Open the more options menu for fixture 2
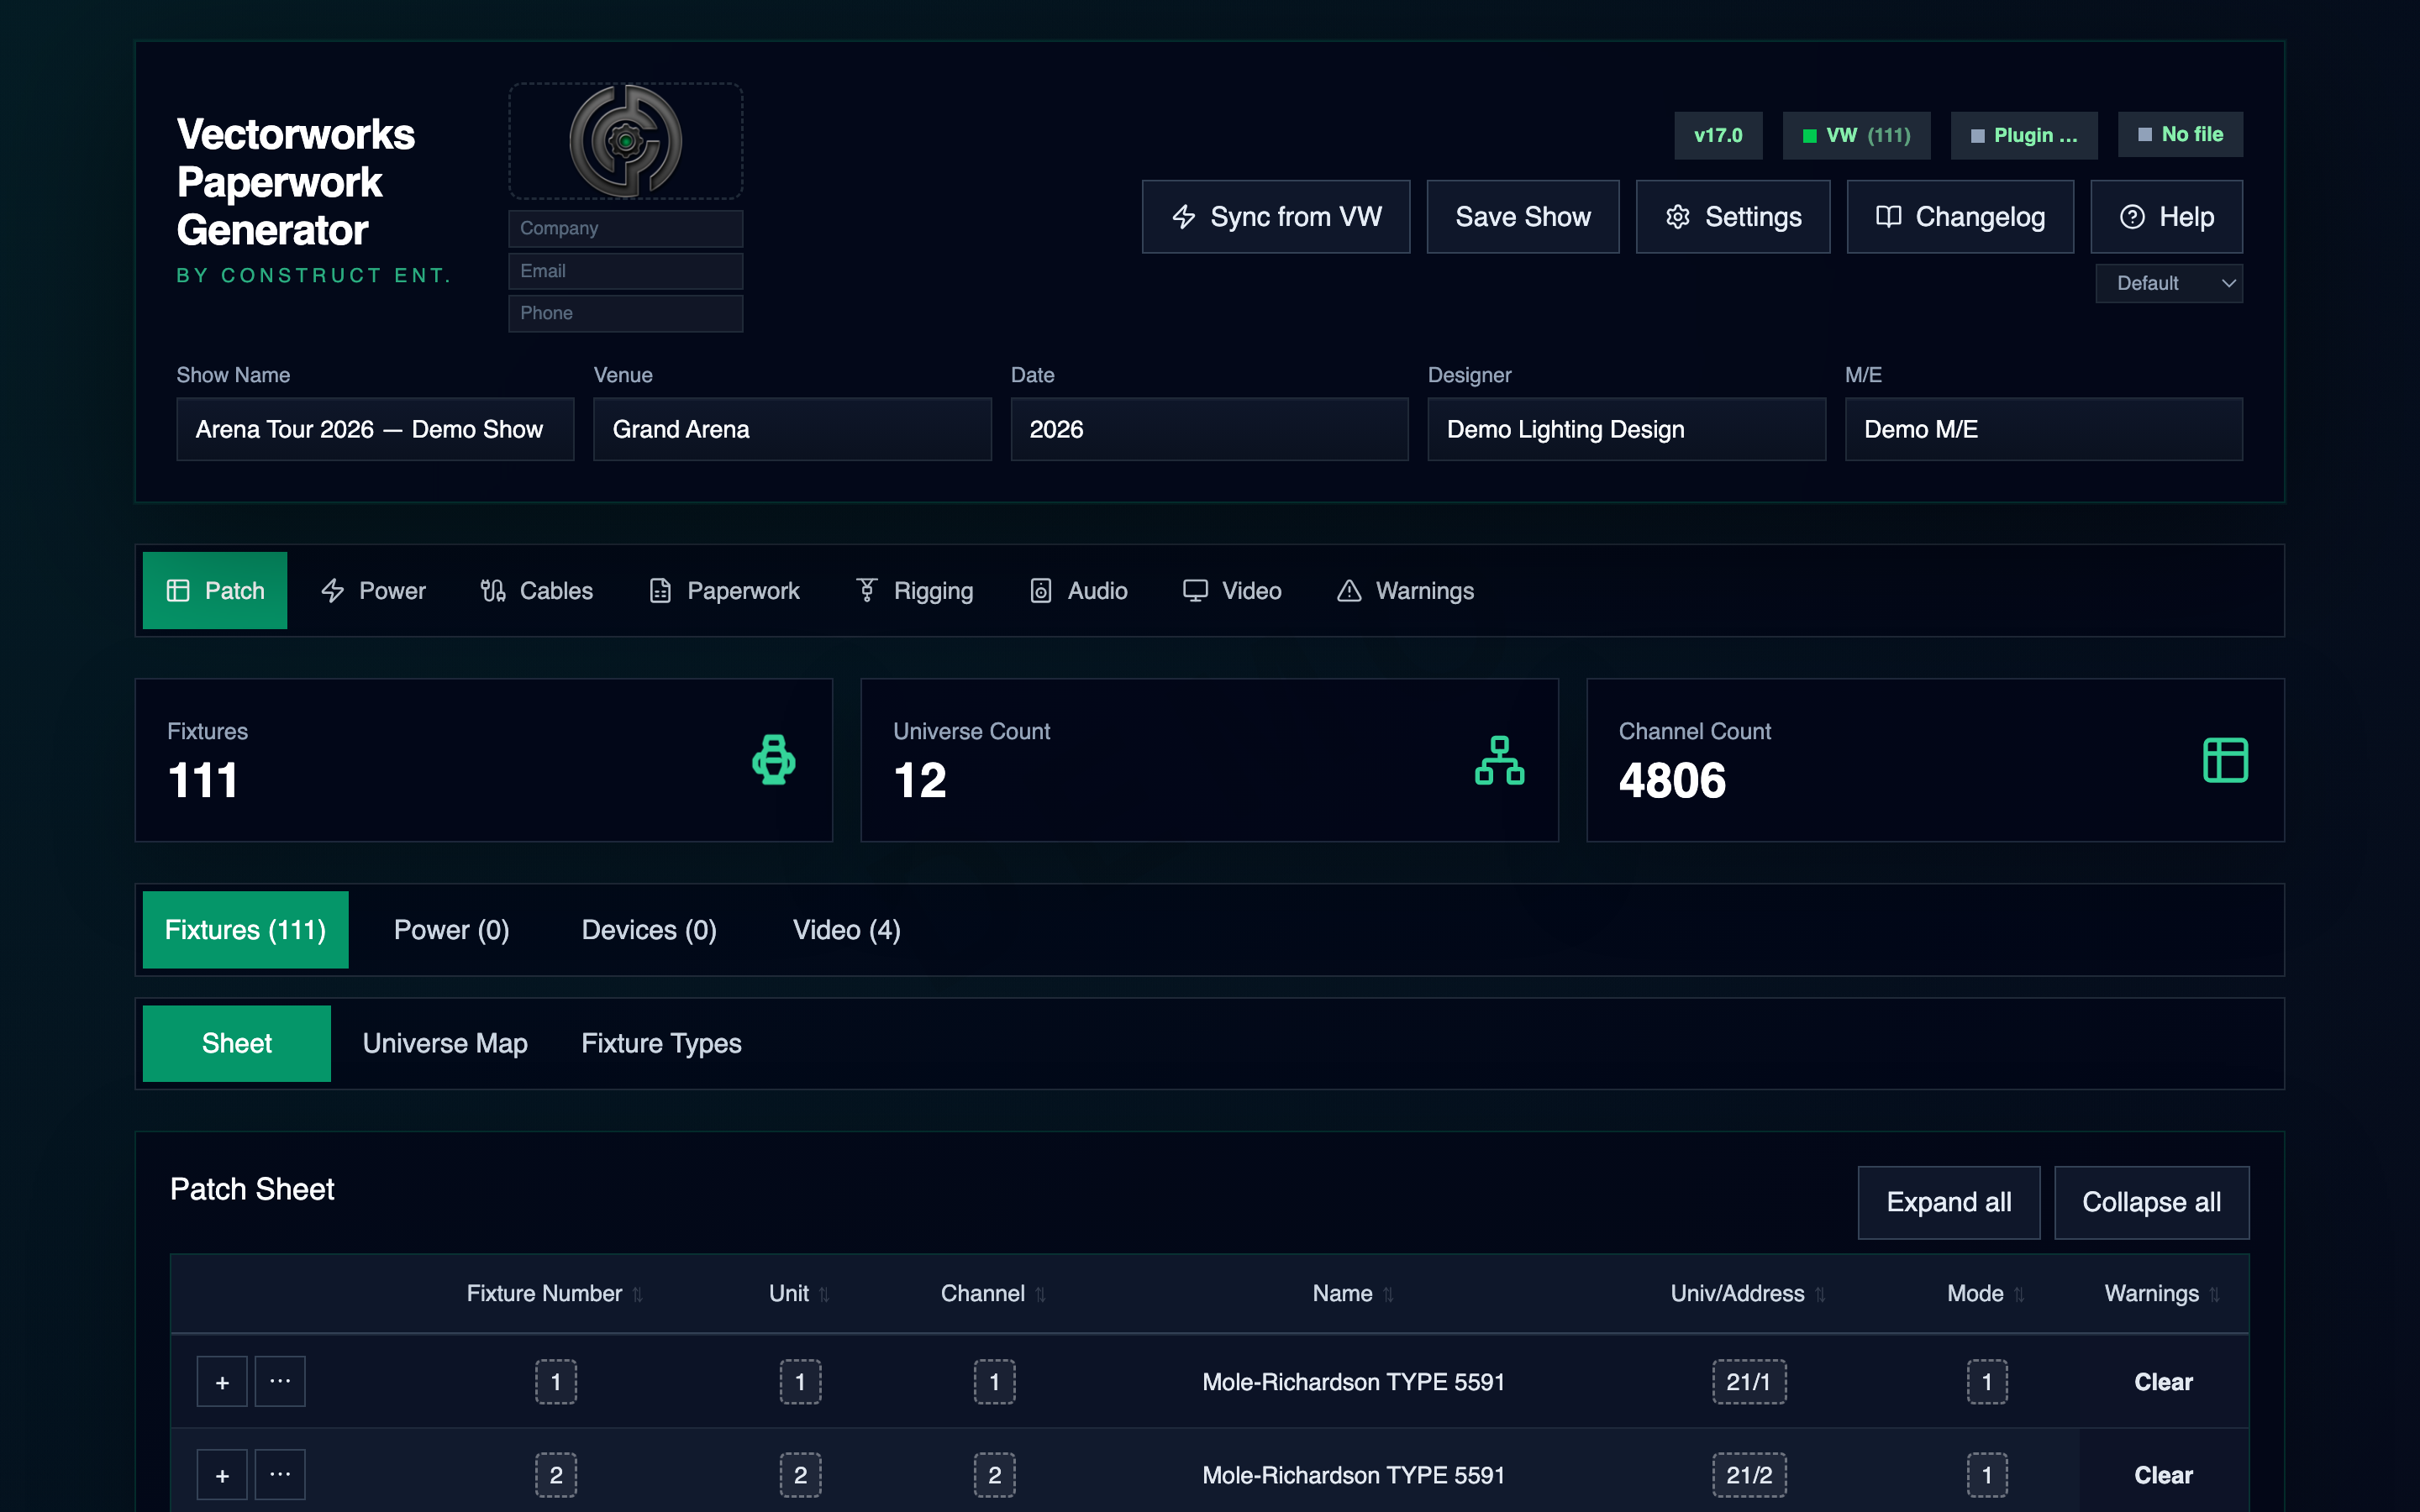The width and height of the screenshot is (2420, 1512). 280,1475
